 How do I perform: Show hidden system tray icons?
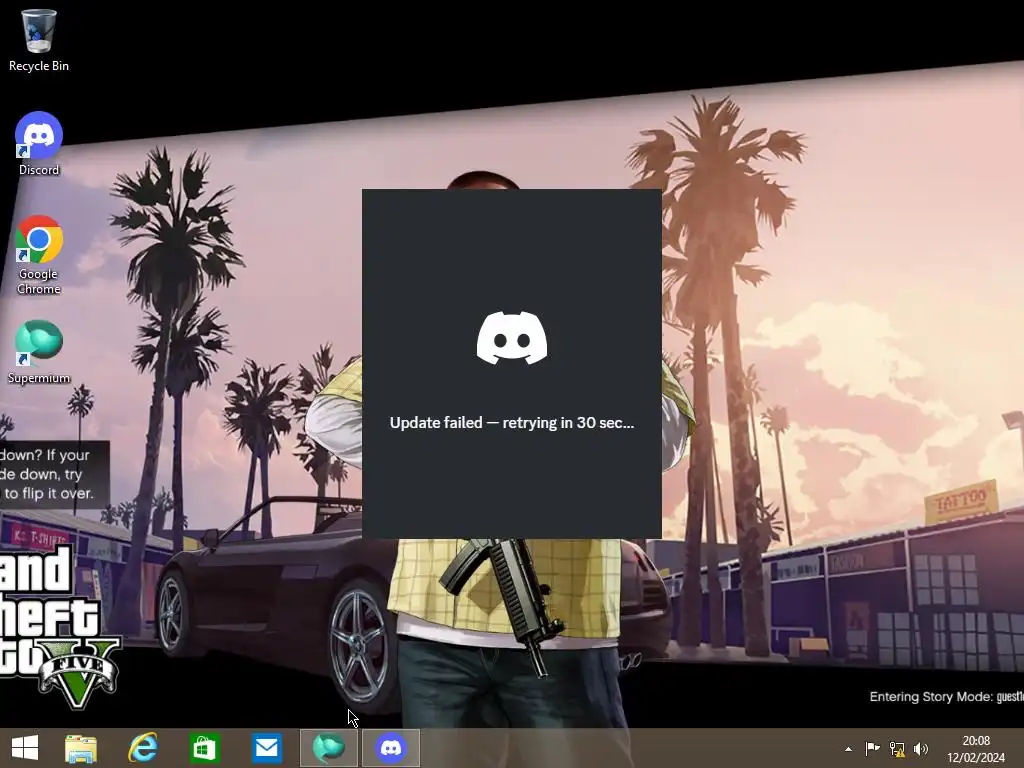click(848, 749)
